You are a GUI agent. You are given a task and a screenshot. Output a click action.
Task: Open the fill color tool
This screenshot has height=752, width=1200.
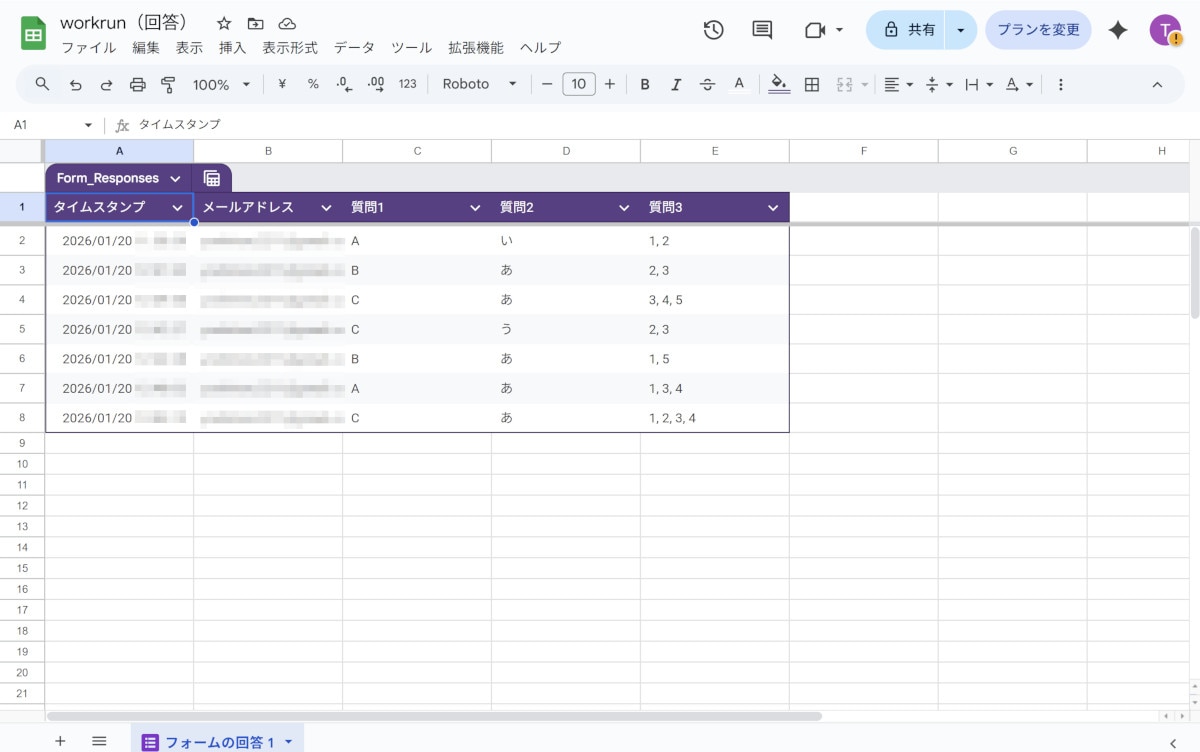point(779,84)
